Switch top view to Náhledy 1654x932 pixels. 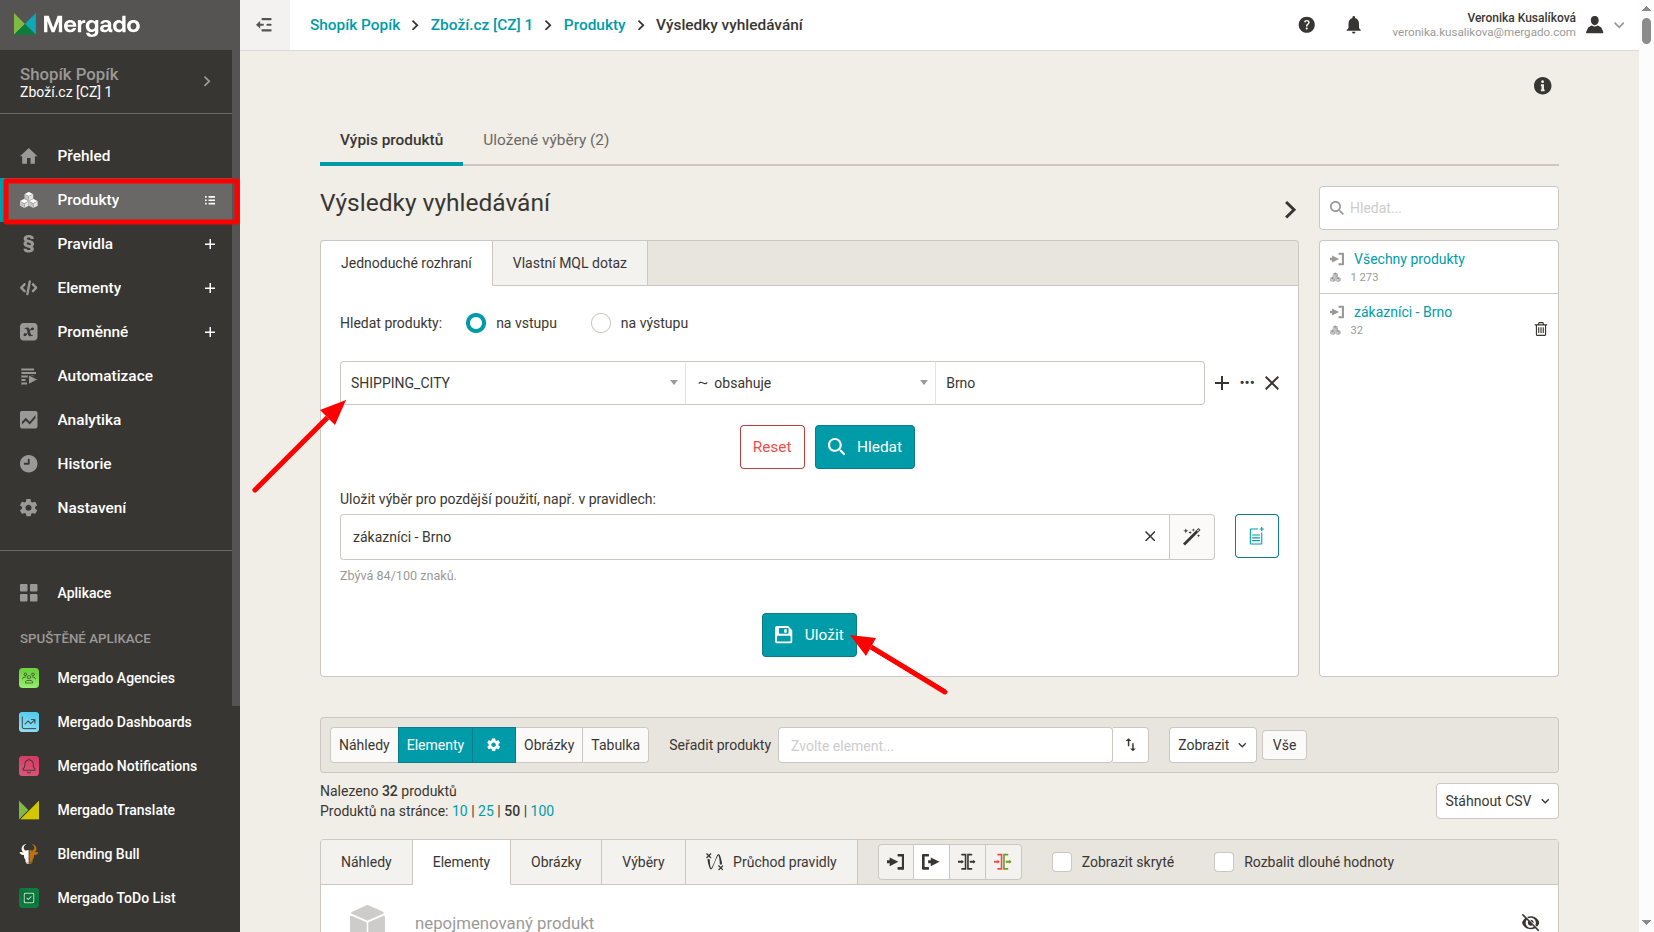pyautogui.click(x=364, y=745)
